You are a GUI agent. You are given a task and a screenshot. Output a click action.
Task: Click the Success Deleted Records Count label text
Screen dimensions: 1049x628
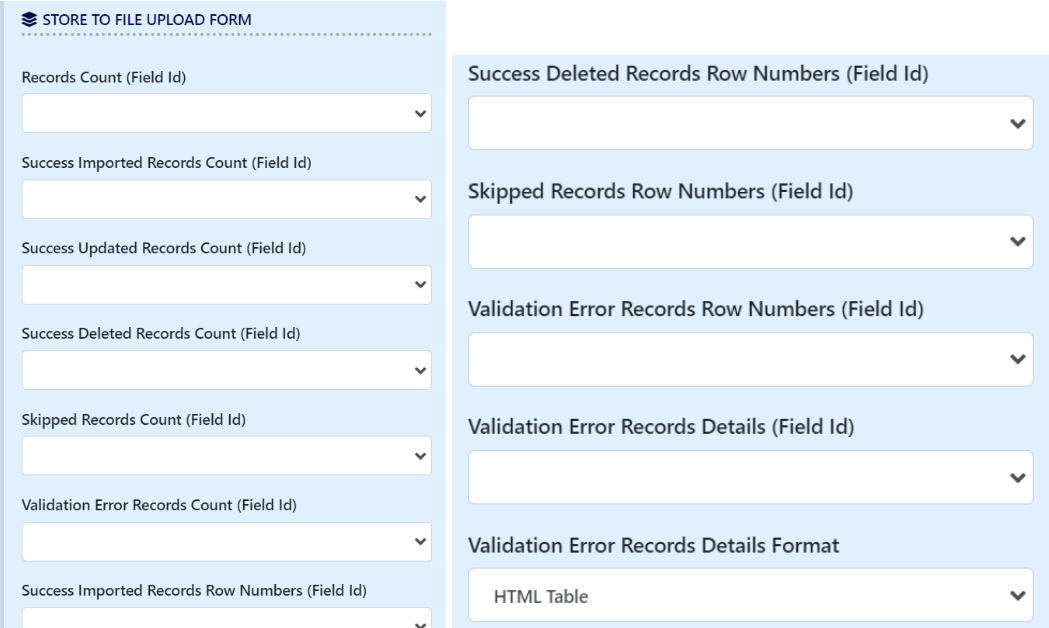[161, 334]
